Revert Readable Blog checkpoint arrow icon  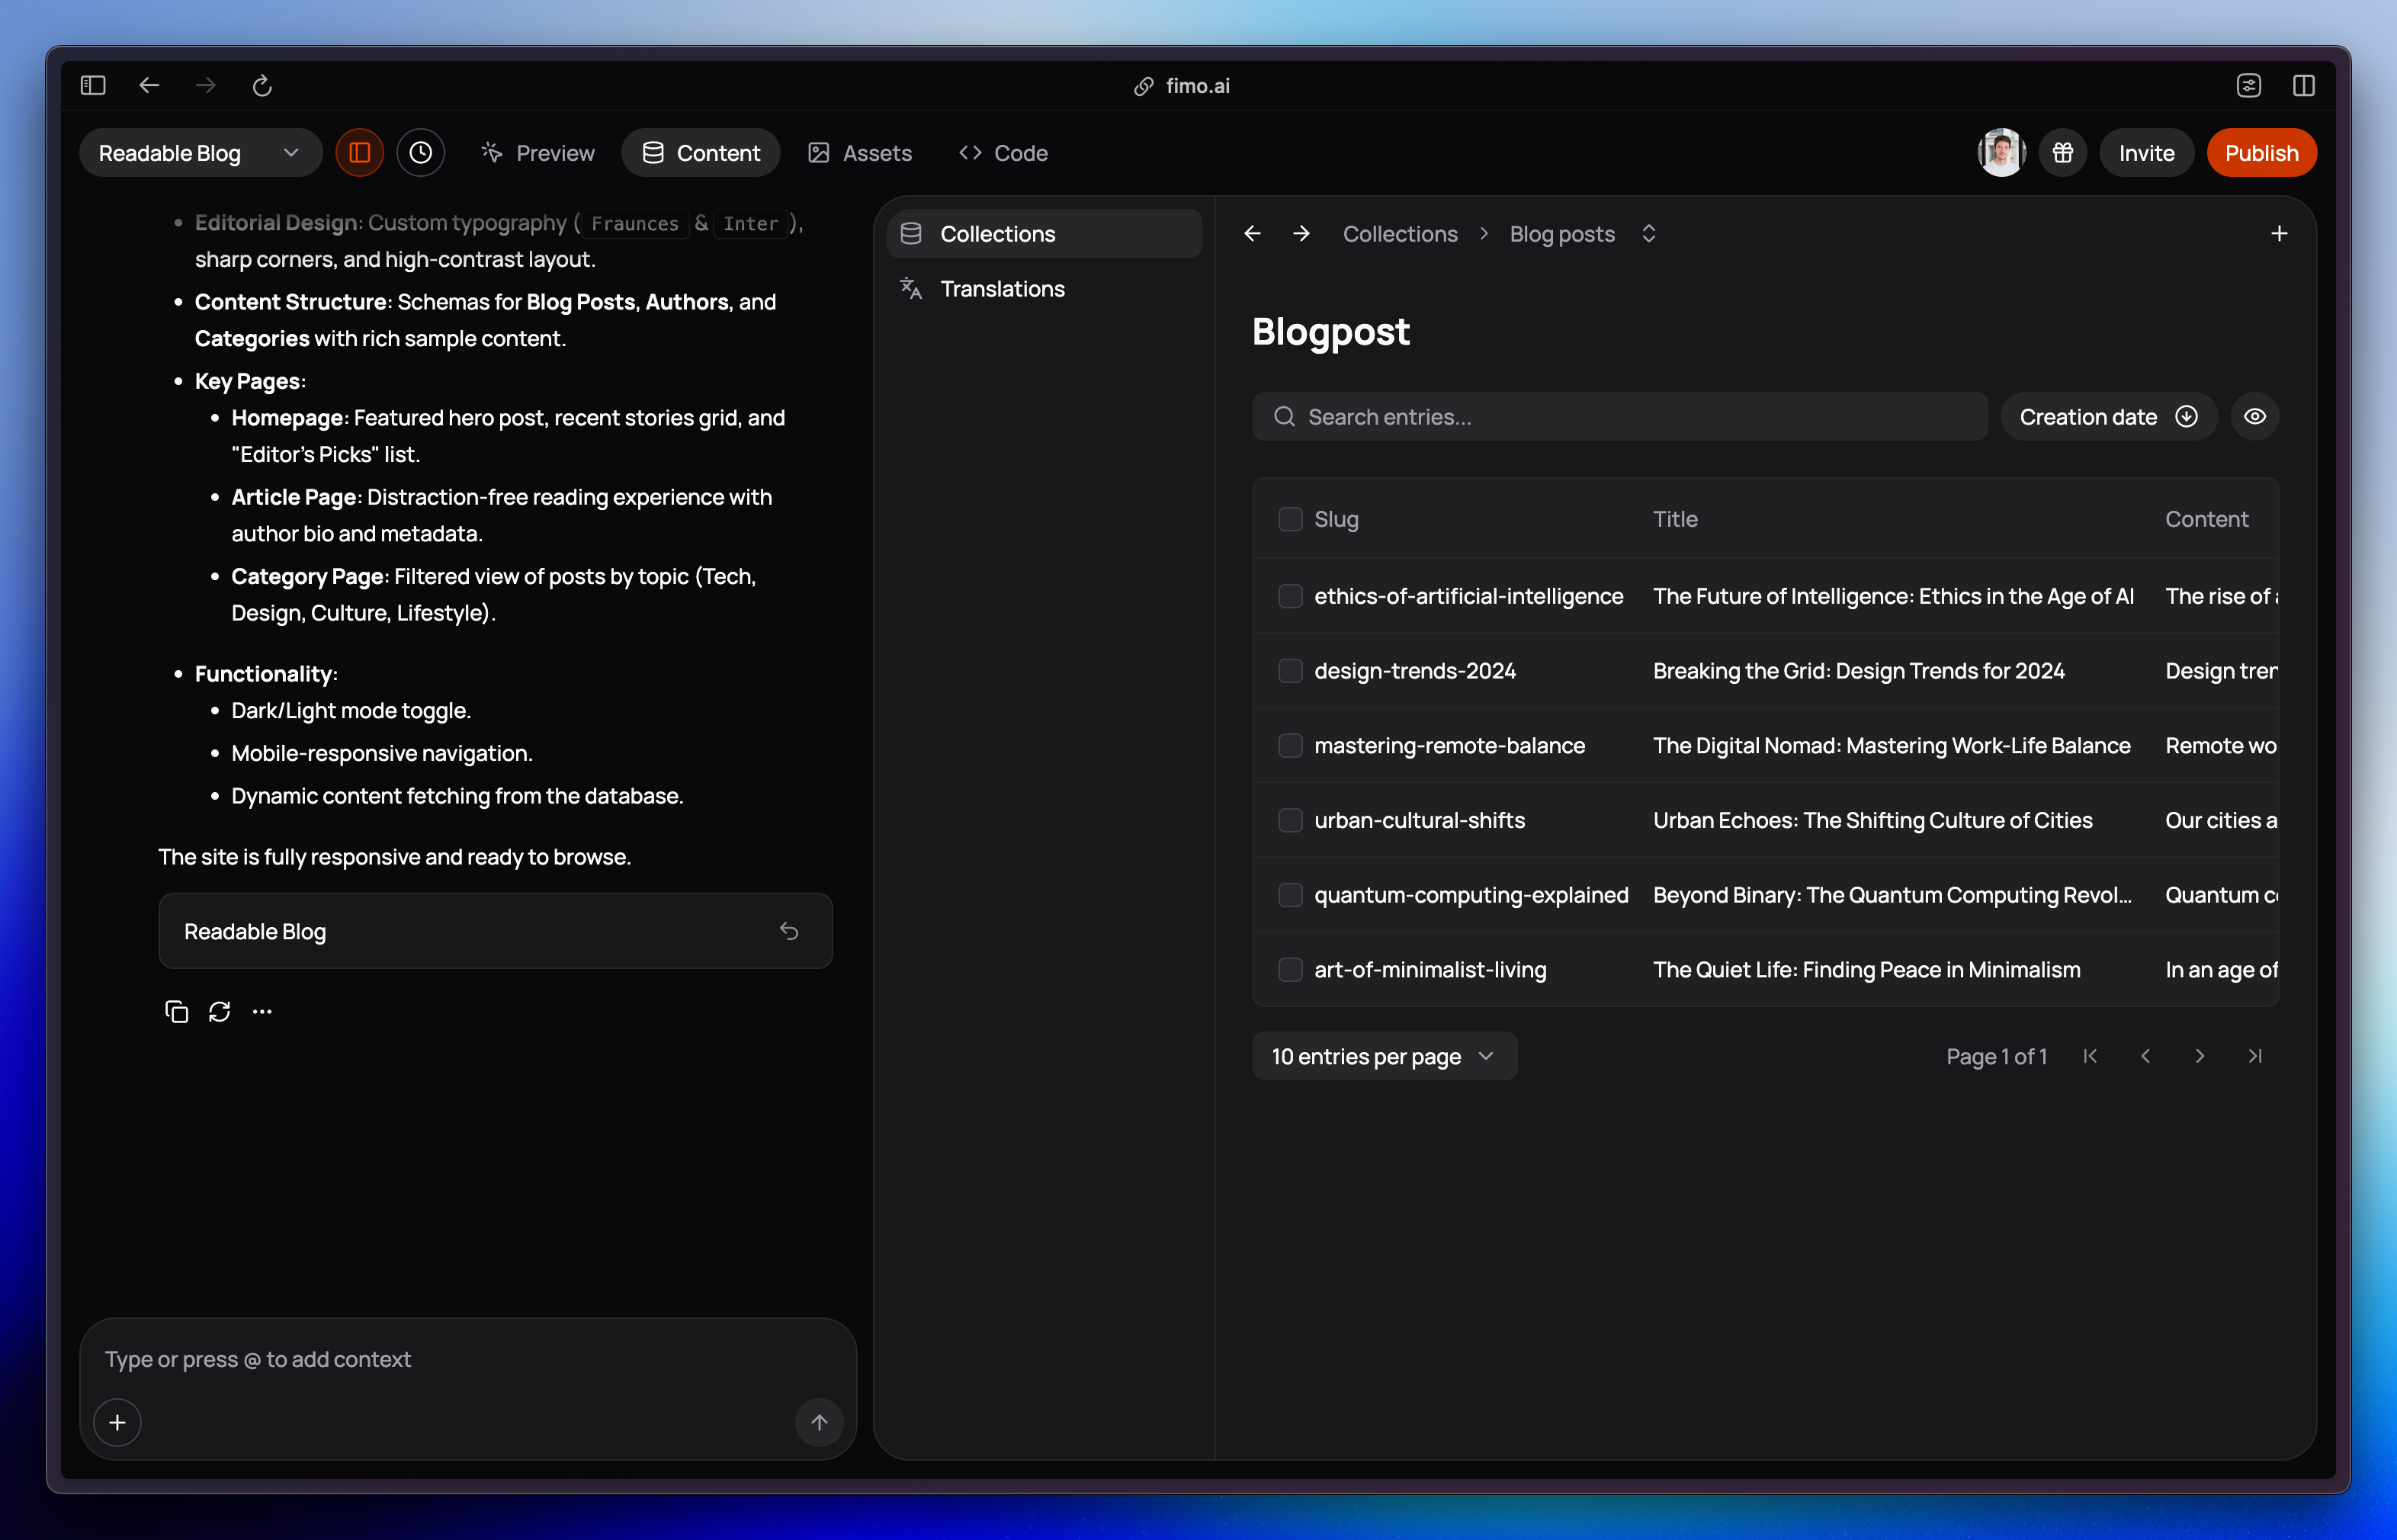(789, 931)
